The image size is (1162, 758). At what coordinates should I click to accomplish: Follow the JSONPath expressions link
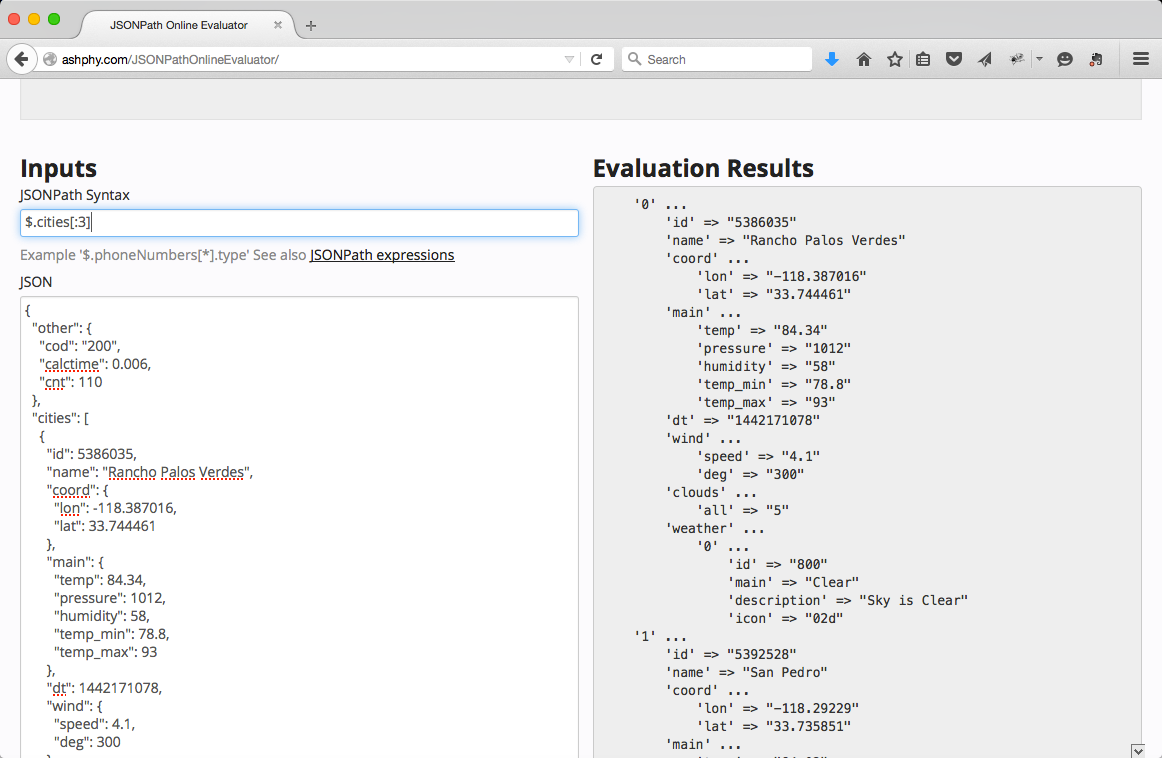pos(382,255)
